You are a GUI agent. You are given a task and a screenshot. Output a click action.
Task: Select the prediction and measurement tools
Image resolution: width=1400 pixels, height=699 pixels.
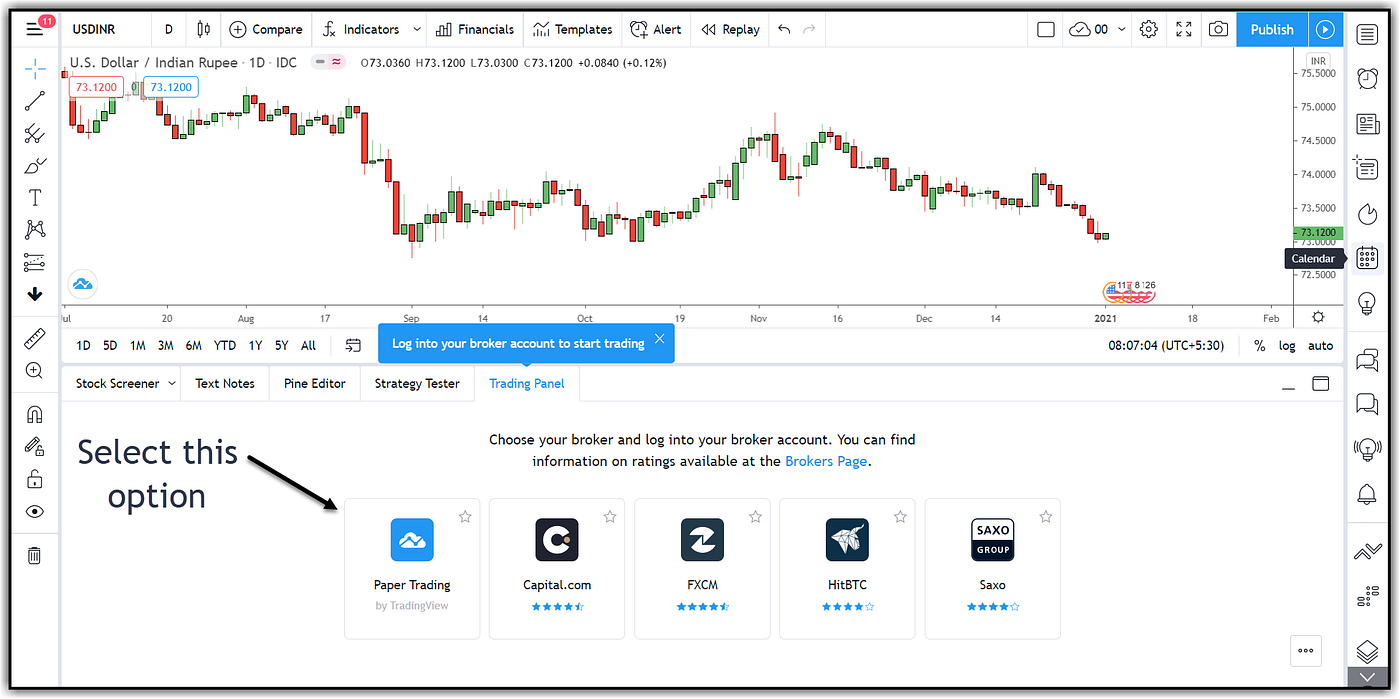click(x=35, y=262)
